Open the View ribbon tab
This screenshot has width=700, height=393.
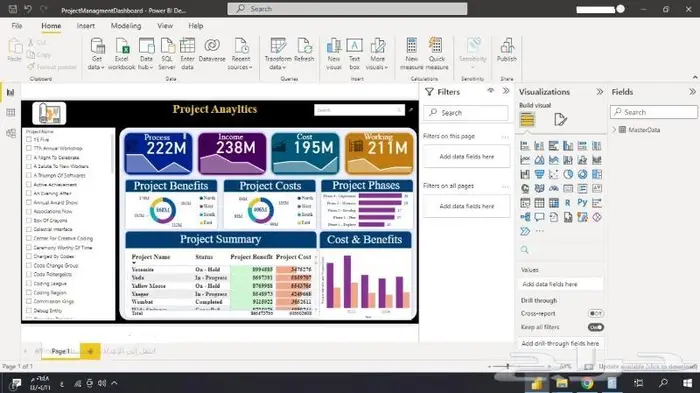pyautogui.click(x=165, y=26)
